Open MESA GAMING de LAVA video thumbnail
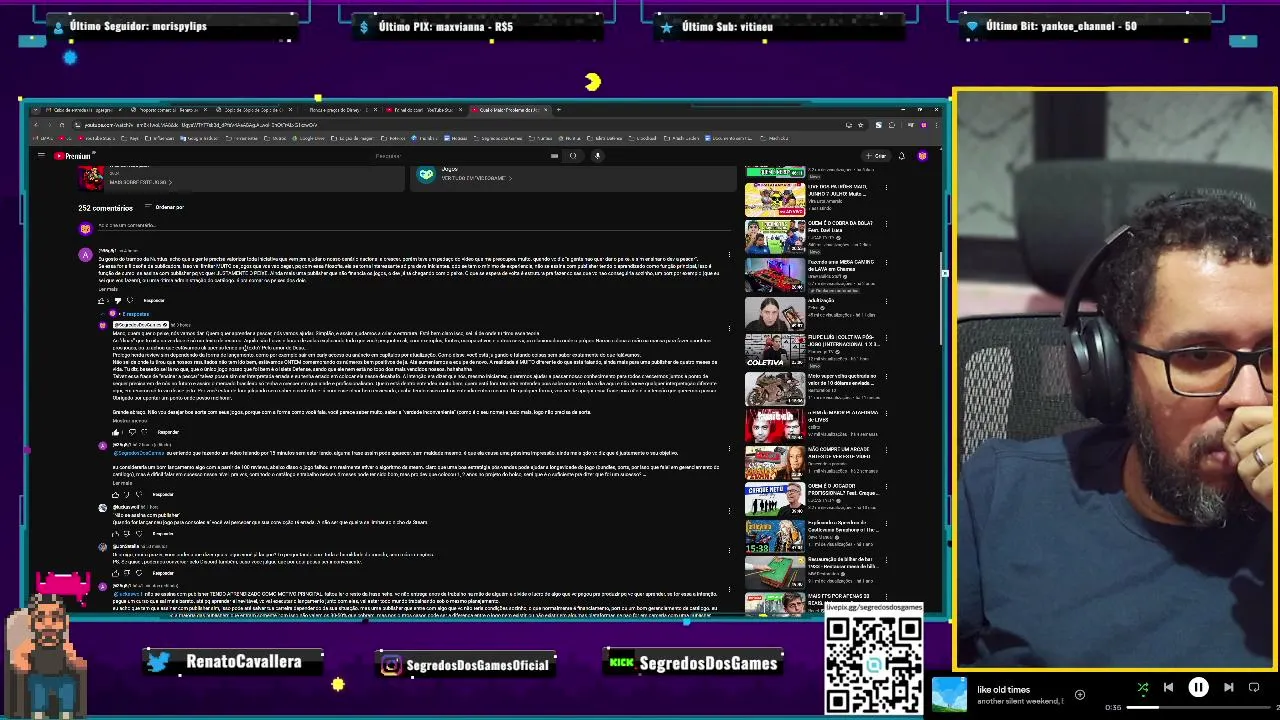1280x720 pixels. click(774, 276)
